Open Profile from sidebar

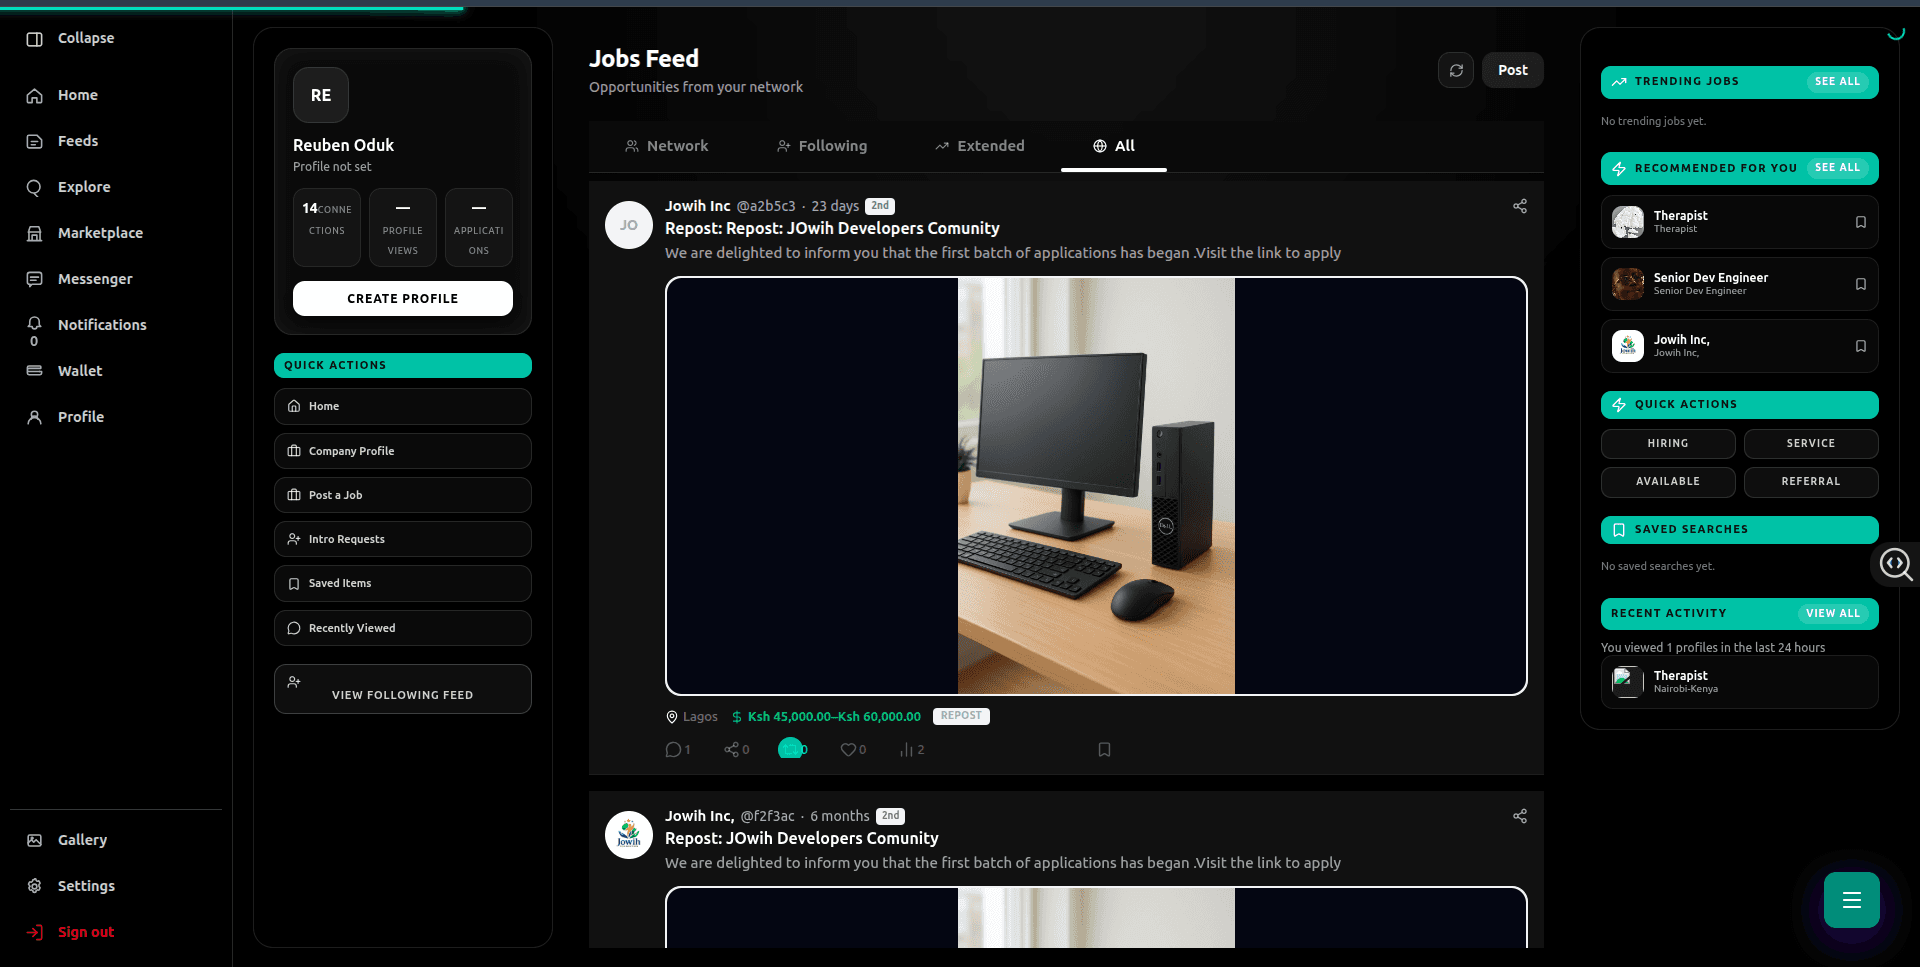click(65, 417)
